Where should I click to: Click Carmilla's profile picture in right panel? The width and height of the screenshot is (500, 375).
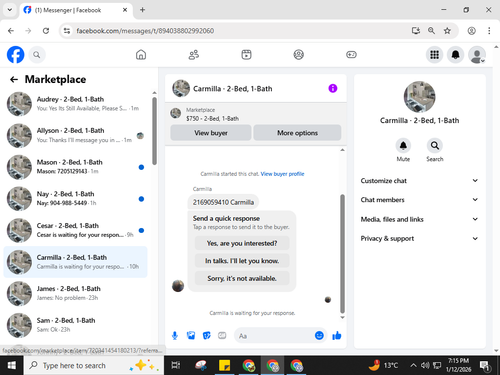tap(419, 97)
